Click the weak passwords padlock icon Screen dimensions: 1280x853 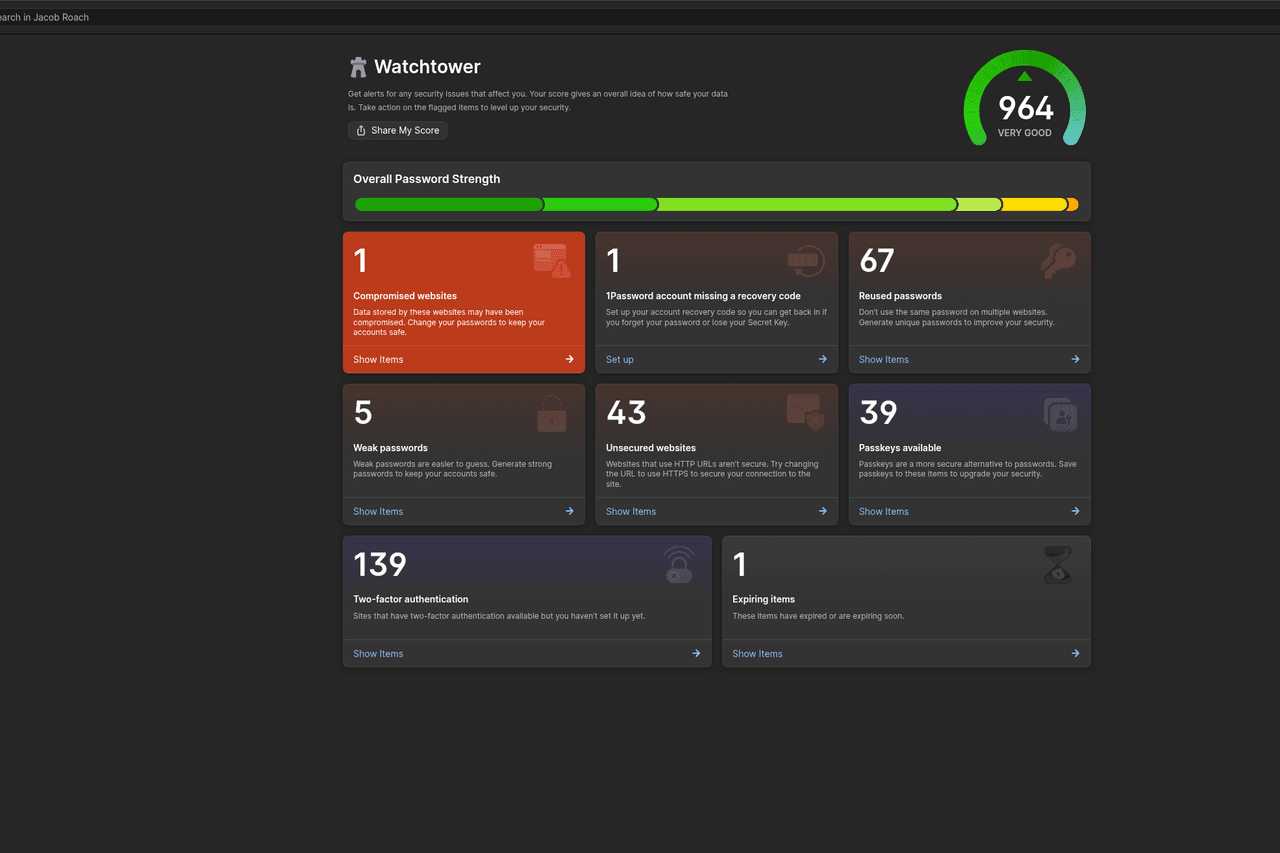coord(551,413)
